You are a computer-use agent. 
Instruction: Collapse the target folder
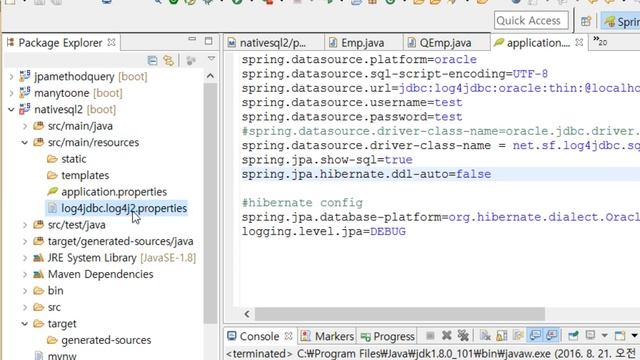(x=25, y=324)
